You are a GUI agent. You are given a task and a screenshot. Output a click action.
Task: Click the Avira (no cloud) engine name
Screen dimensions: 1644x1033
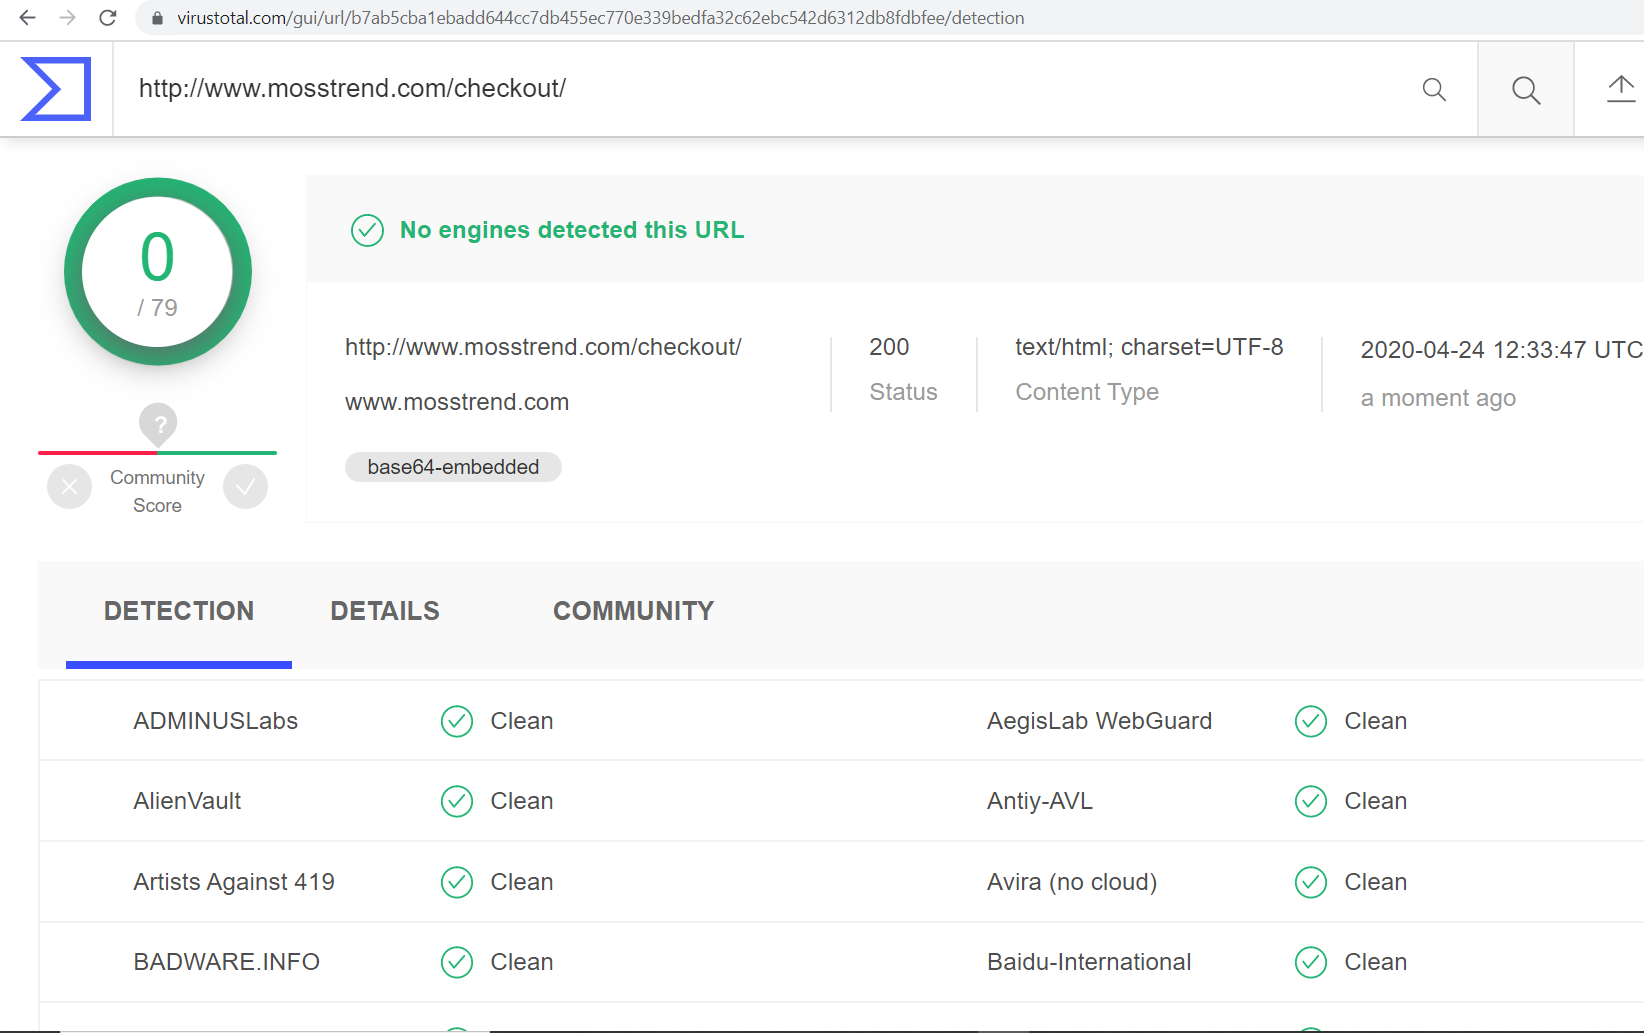tap(1072, 882)
